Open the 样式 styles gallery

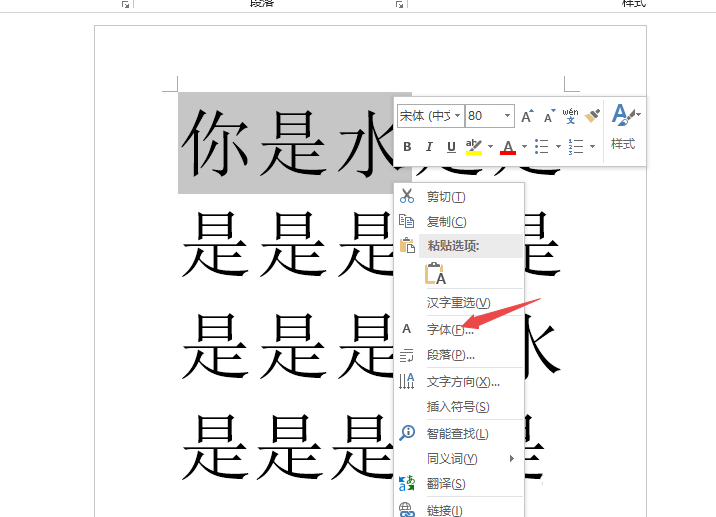pos(624,128)
